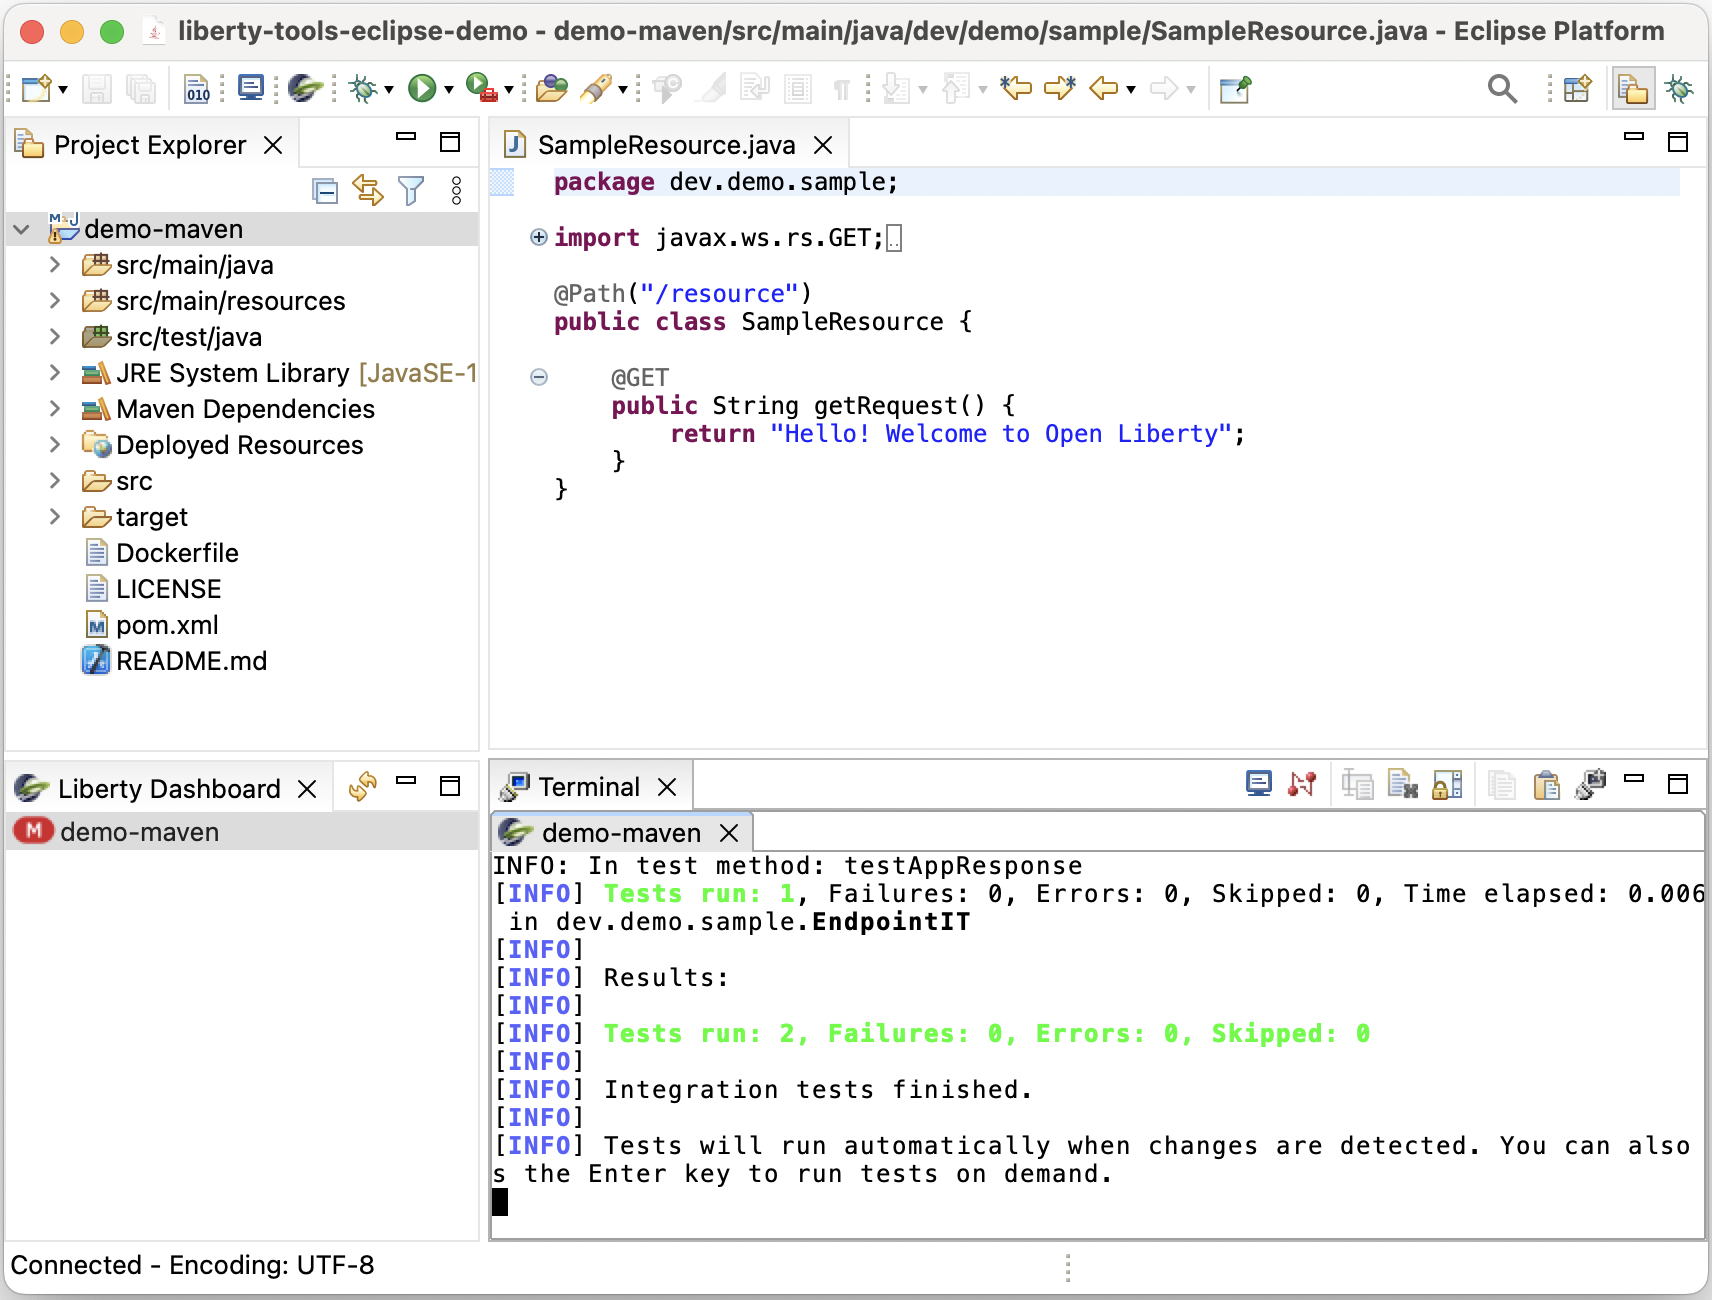The height and width of the screenshot is (1300, 1712).
Task: Select the README.md file
Action: [x=191, y=661]
